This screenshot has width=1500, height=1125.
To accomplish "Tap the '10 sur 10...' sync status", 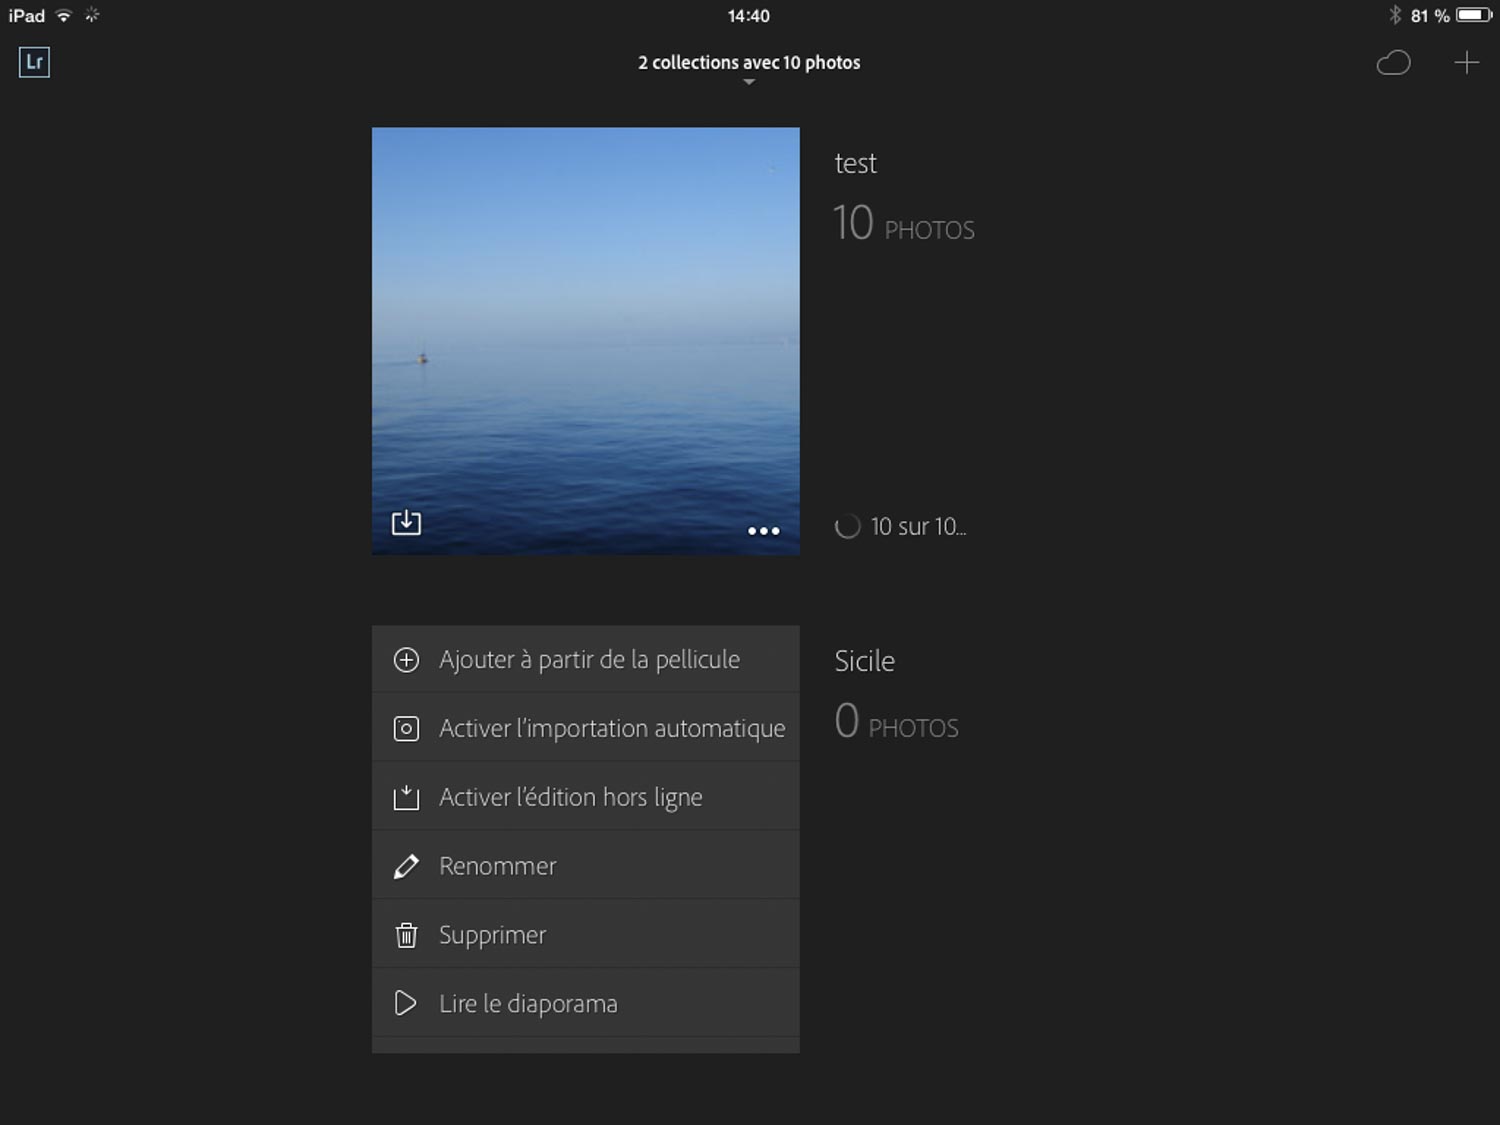I will (918, 527).
